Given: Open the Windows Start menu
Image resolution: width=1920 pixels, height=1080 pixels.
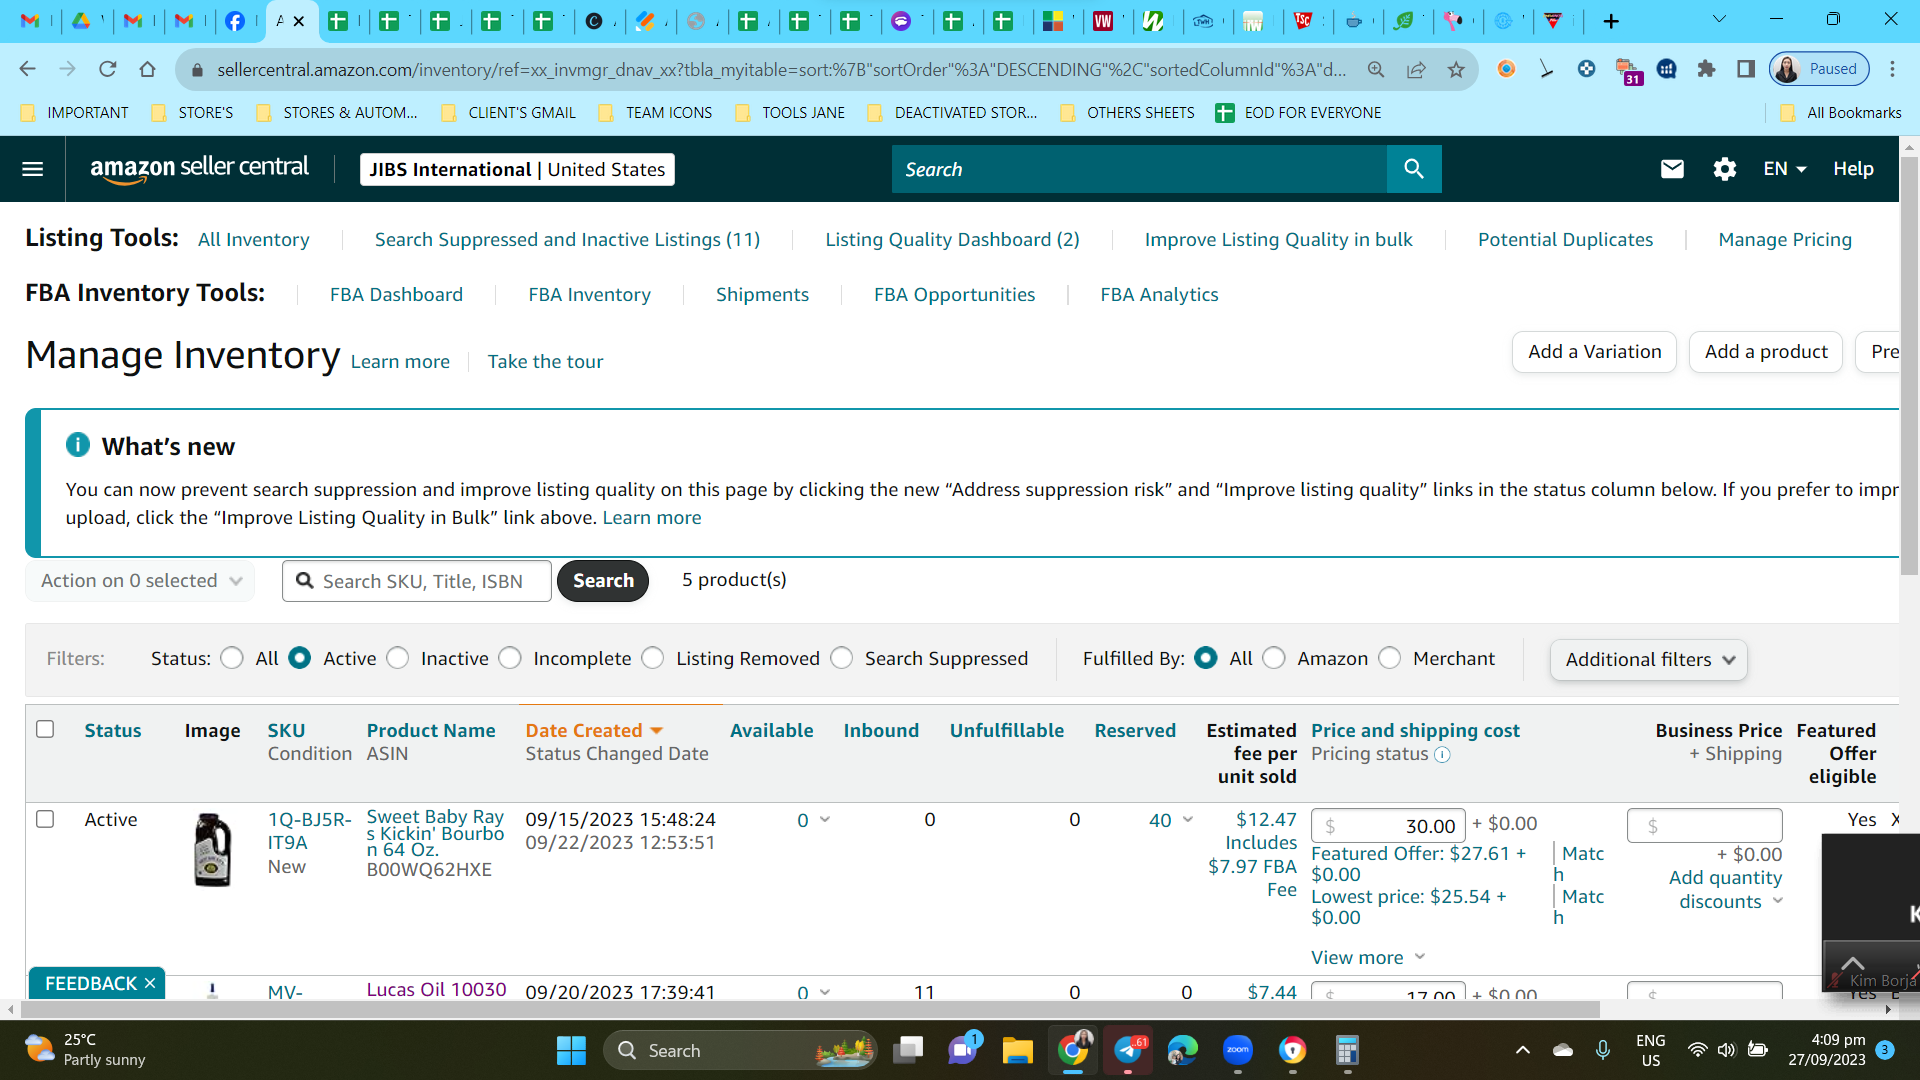Looking at the screenshot, I should click(x=571, y=1050).
